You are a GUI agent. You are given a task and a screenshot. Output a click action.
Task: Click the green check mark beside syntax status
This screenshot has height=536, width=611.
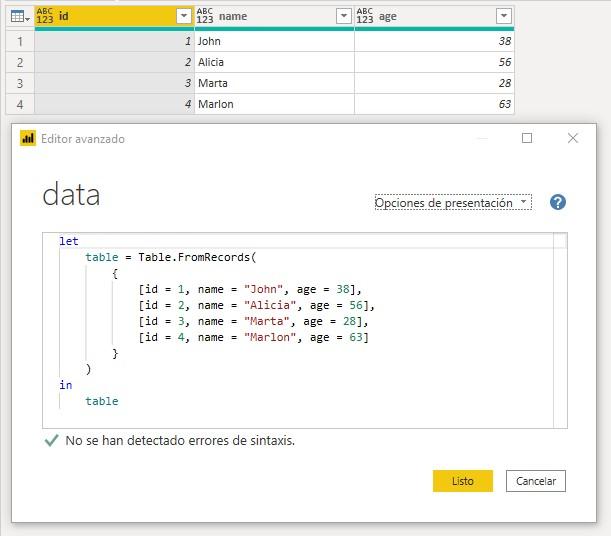51,441
